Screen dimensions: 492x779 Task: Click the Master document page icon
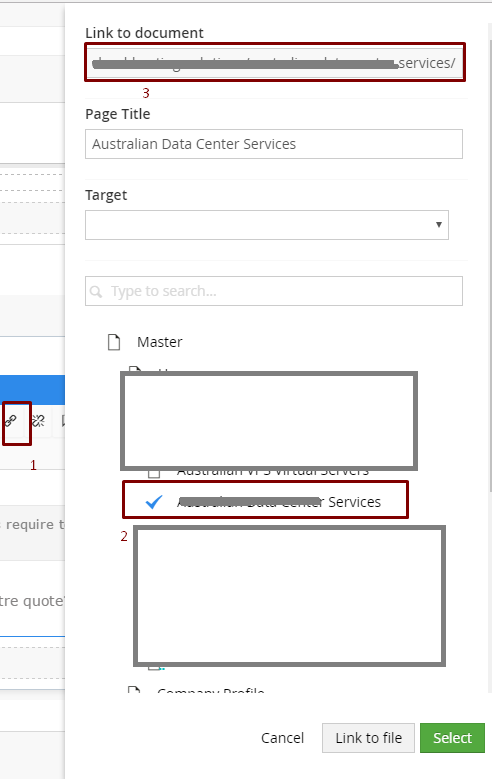tap(114, 342)
